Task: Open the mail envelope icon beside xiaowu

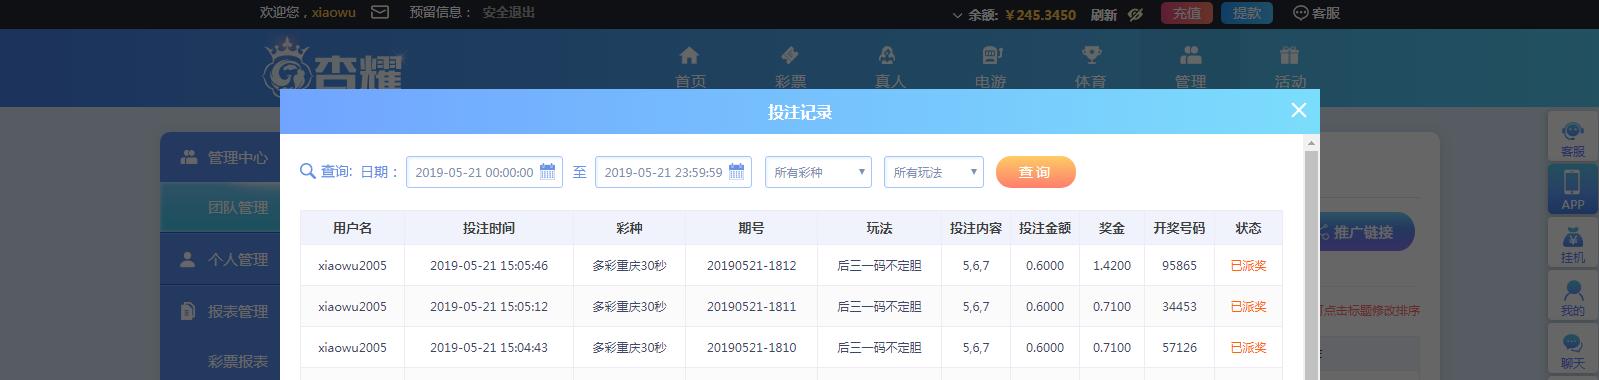Action: tap(380, 13)
